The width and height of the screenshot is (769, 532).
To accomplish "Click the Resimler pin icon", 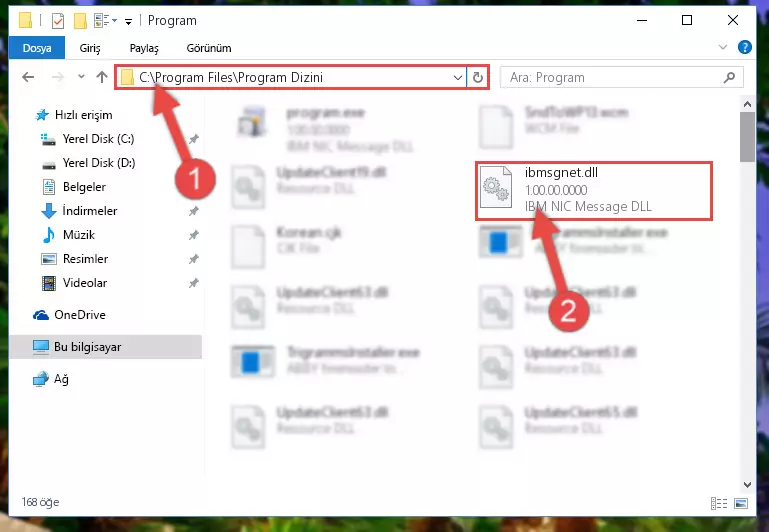I will (194, 259).
